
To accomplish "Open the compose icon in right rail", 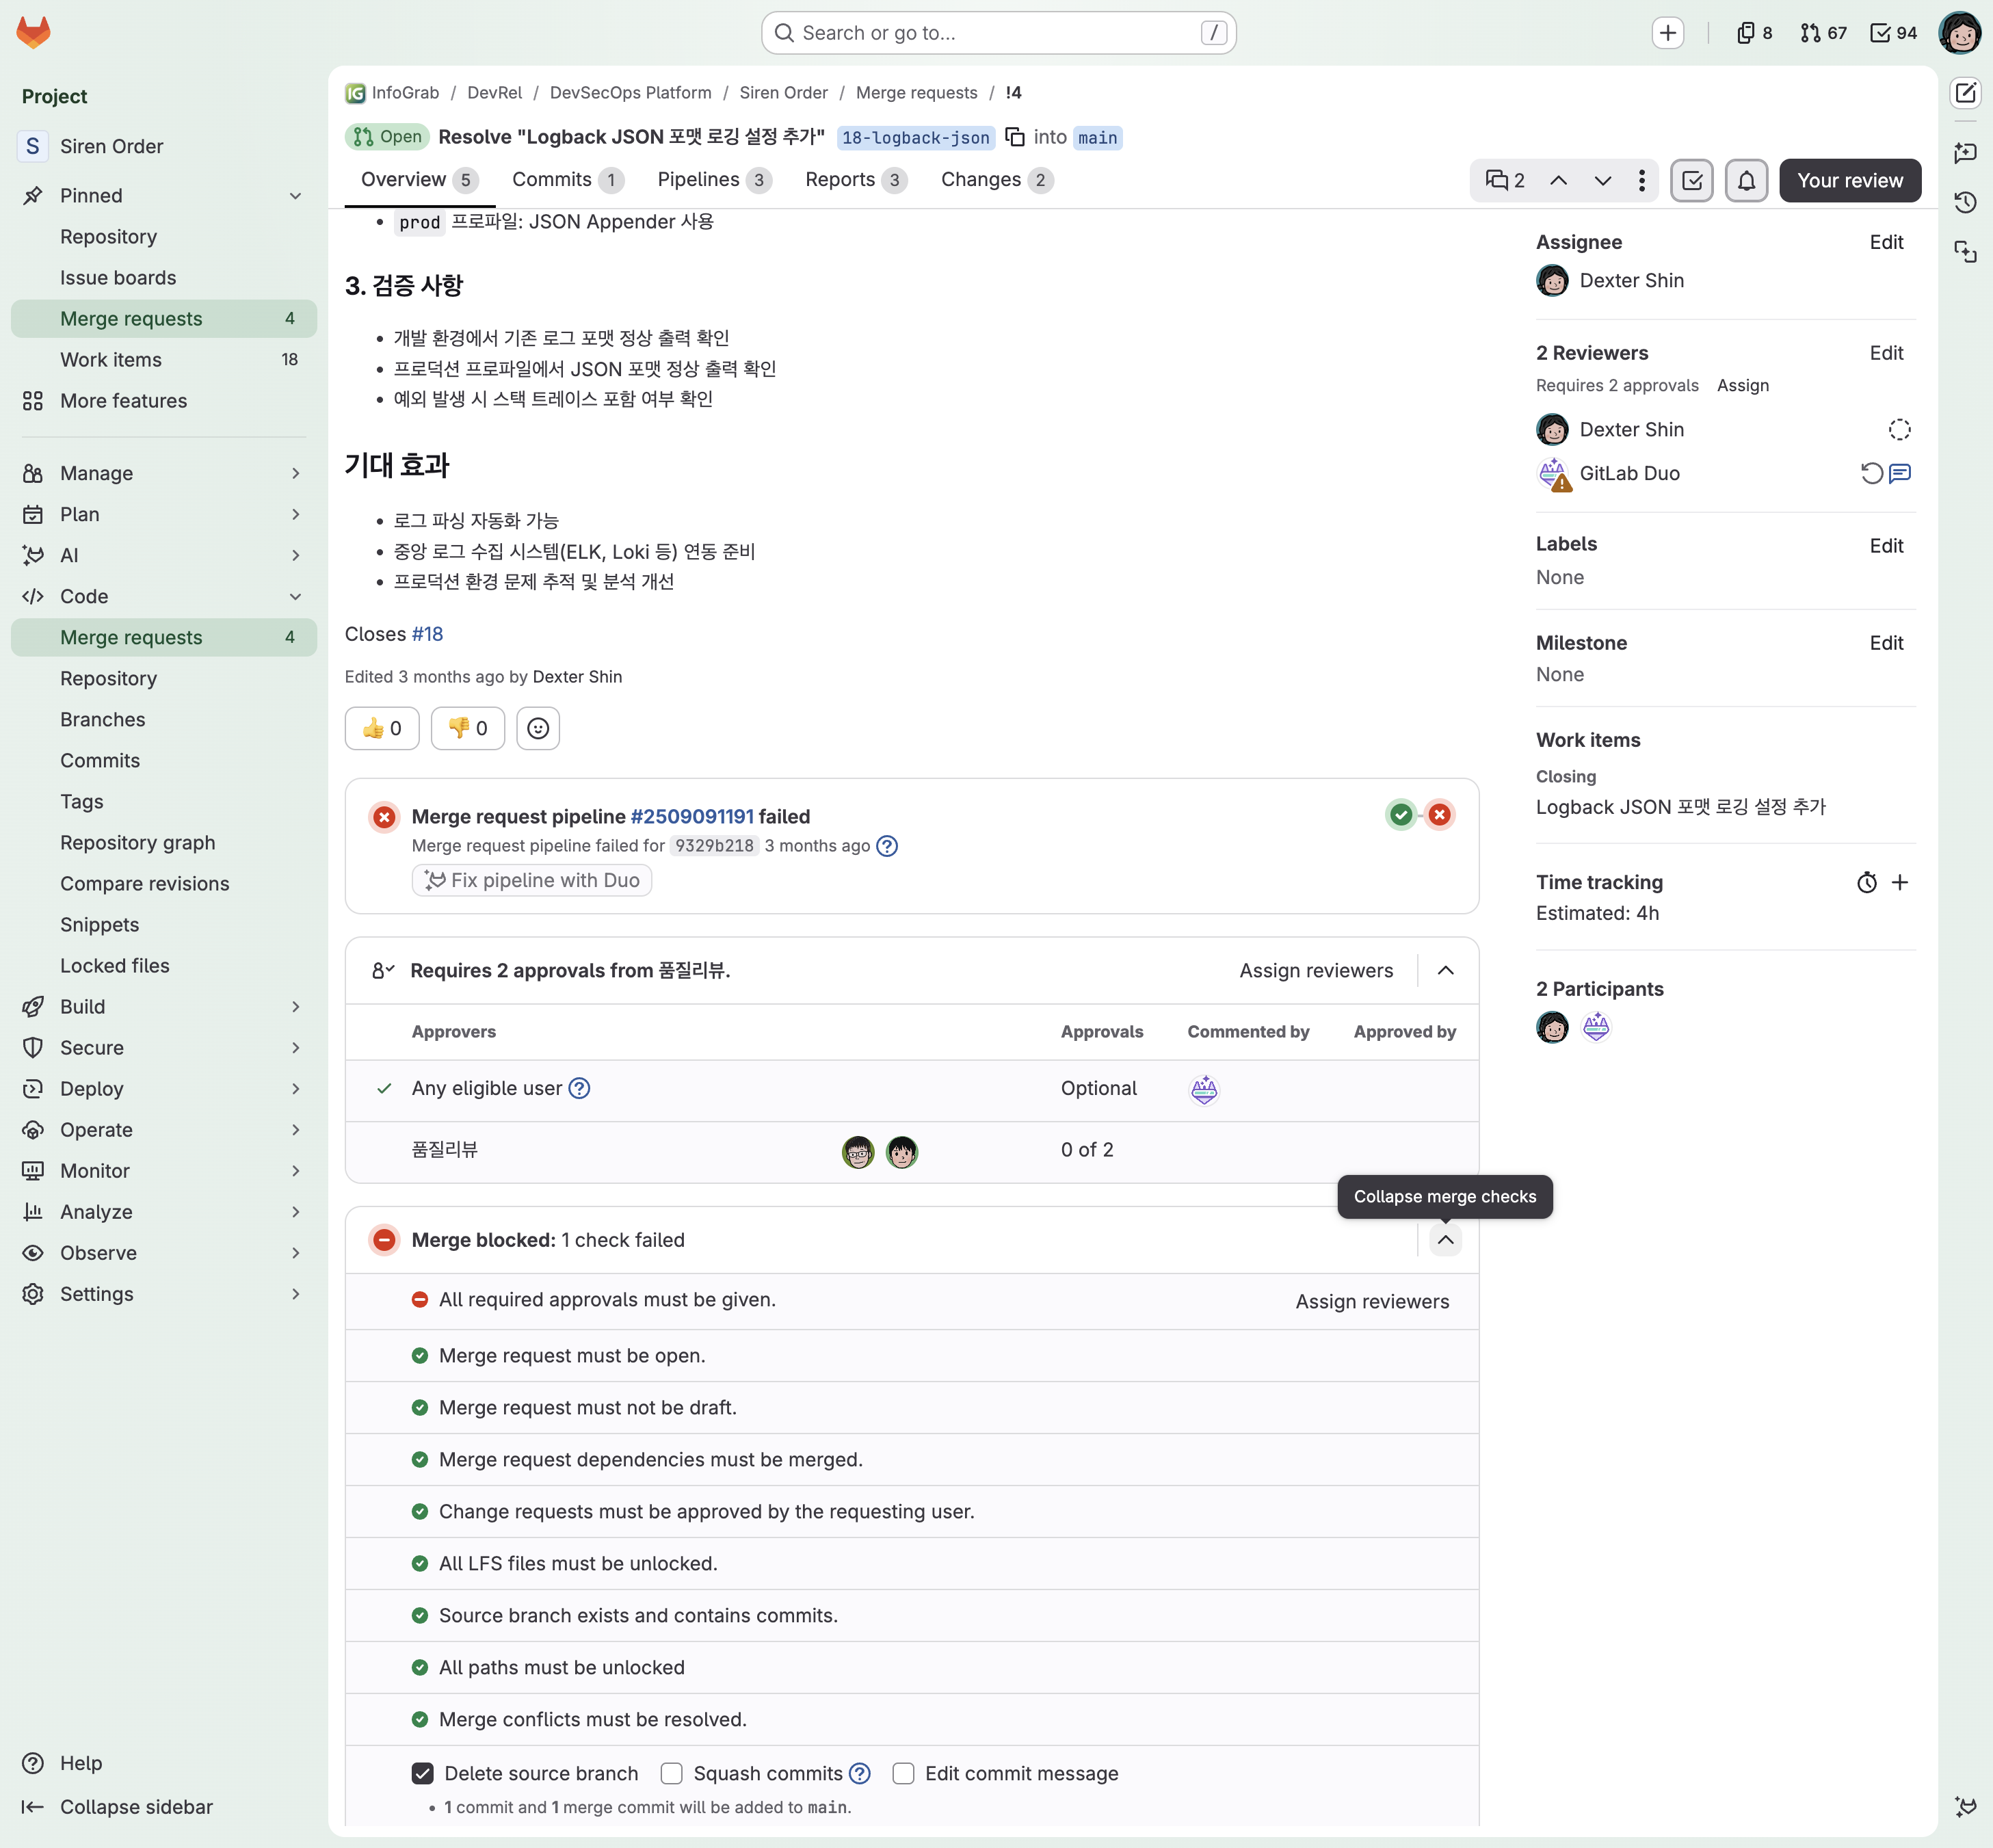I will [1965, 93].
